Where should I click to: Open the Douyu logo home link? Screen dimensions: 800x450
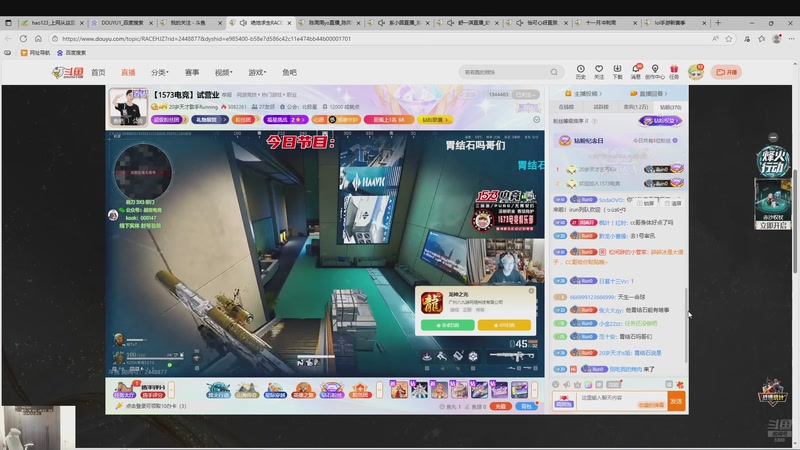(x=68, y=72)
